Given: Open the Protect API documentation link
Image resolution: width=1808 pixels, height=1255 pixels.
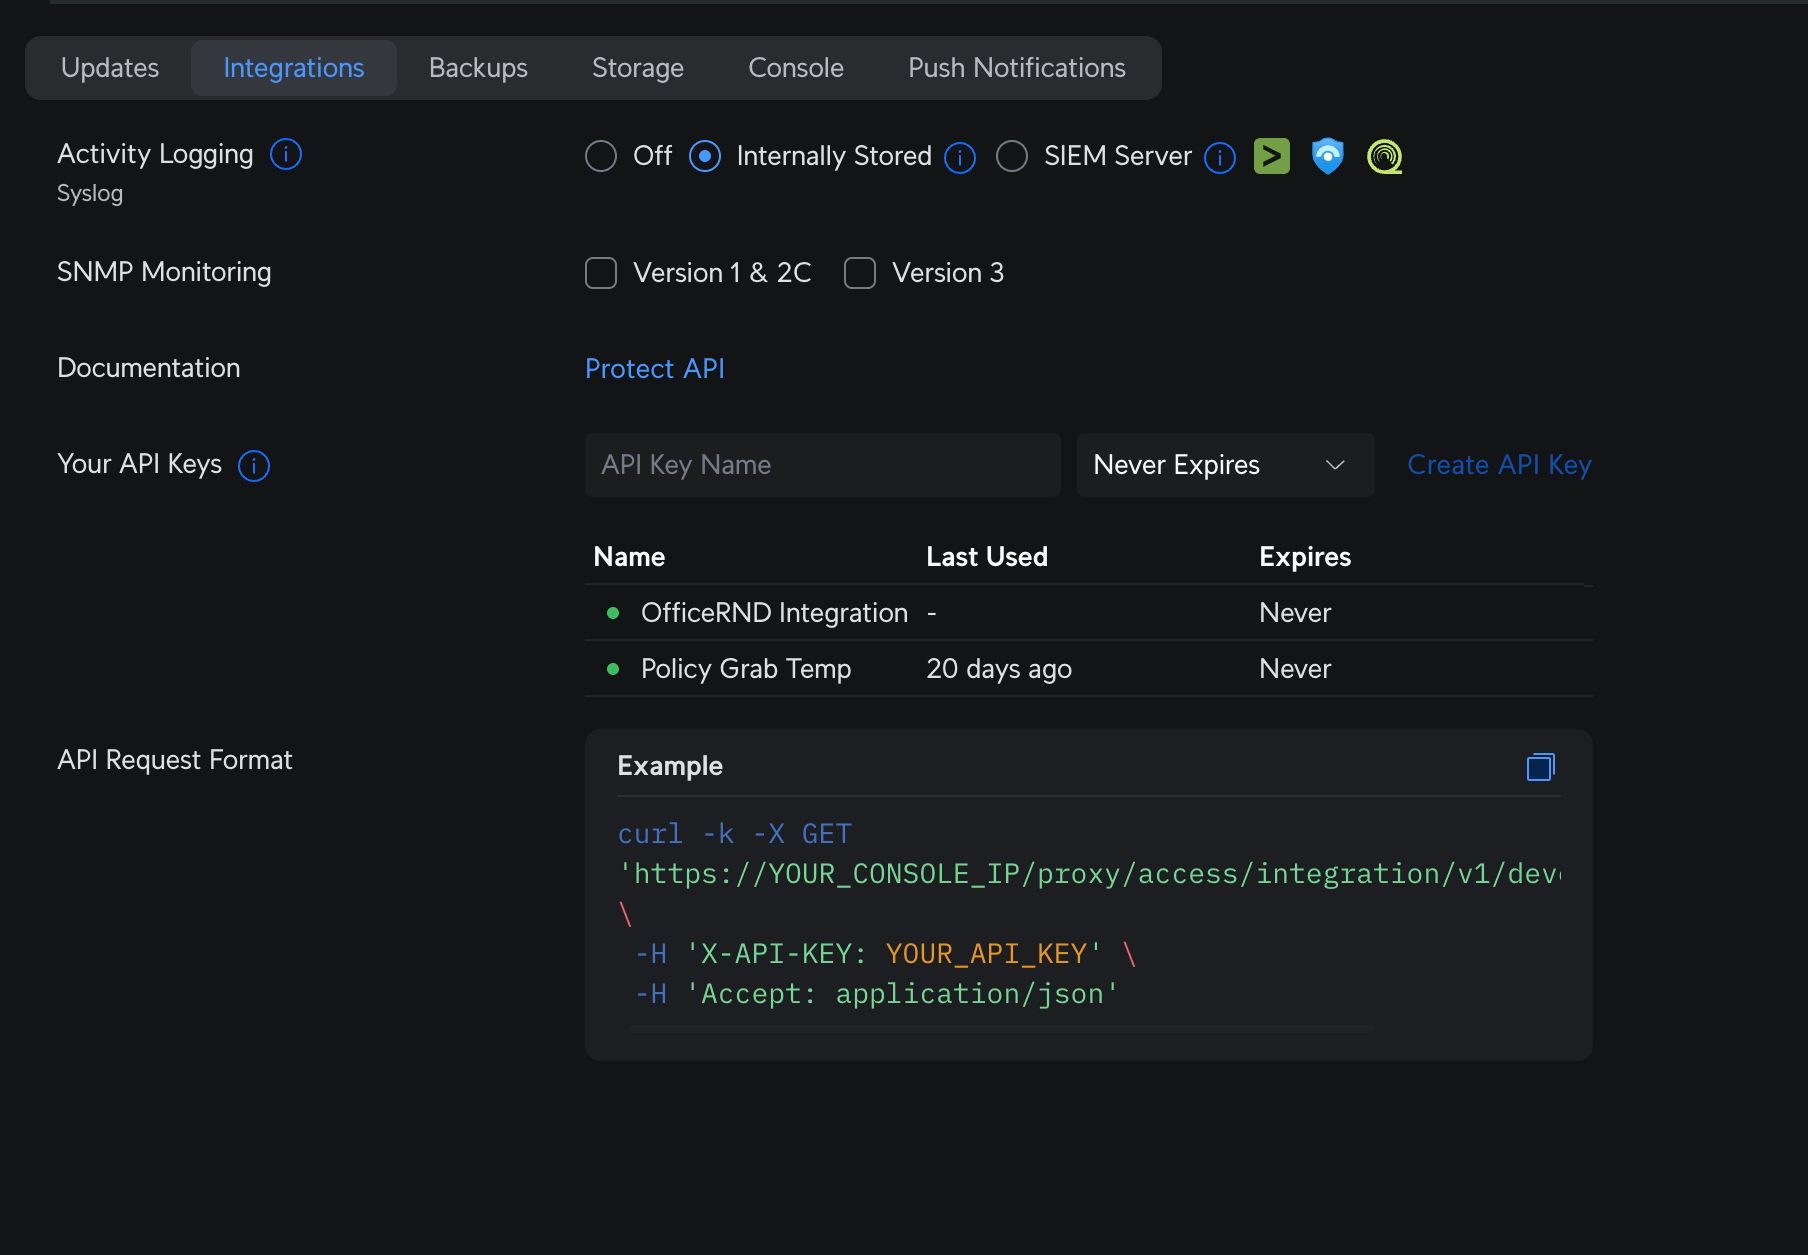Looking at the screenshot, I should tap(654, 369).
